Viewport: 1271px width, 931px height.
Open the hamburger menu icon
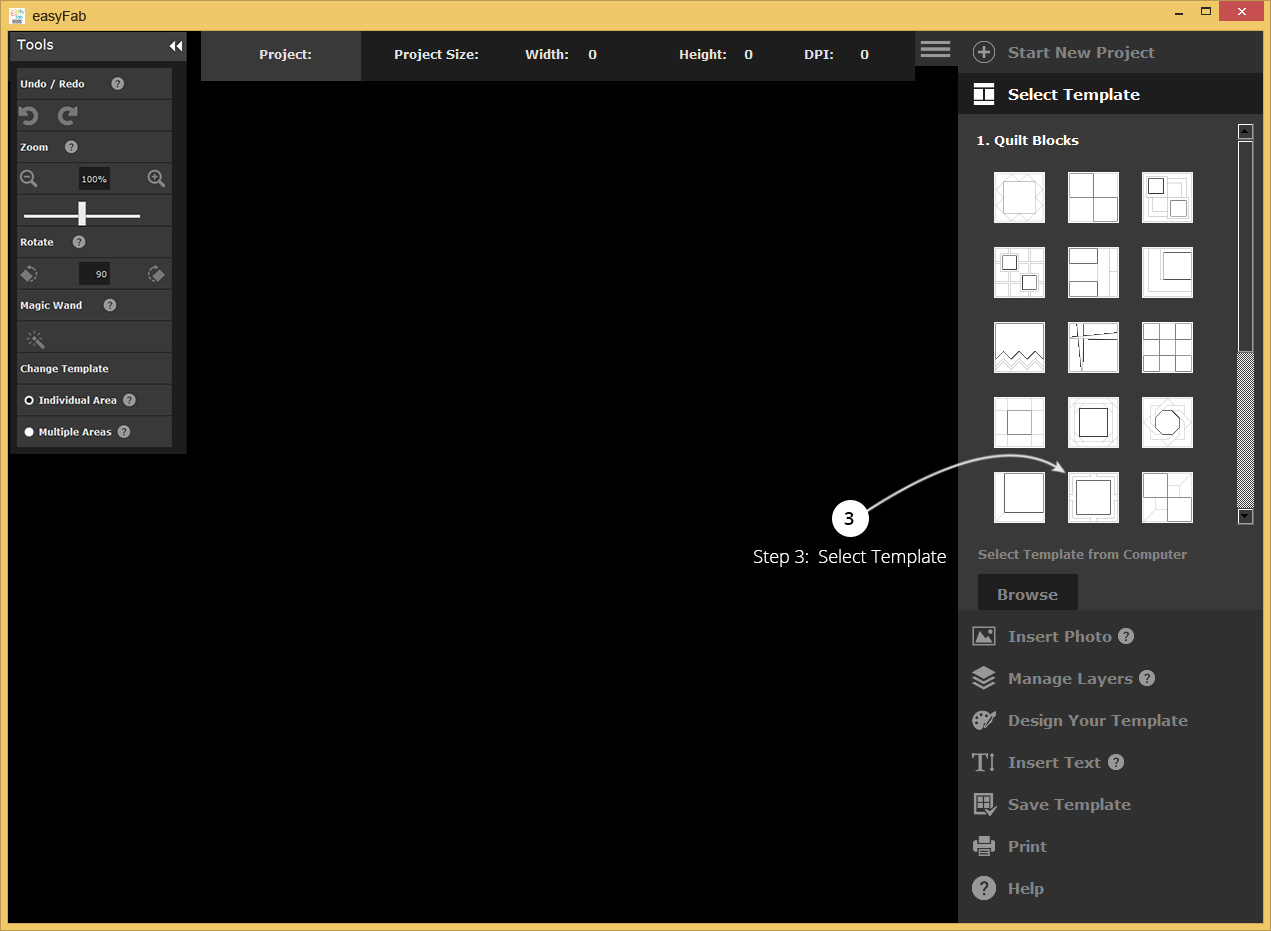935,49
